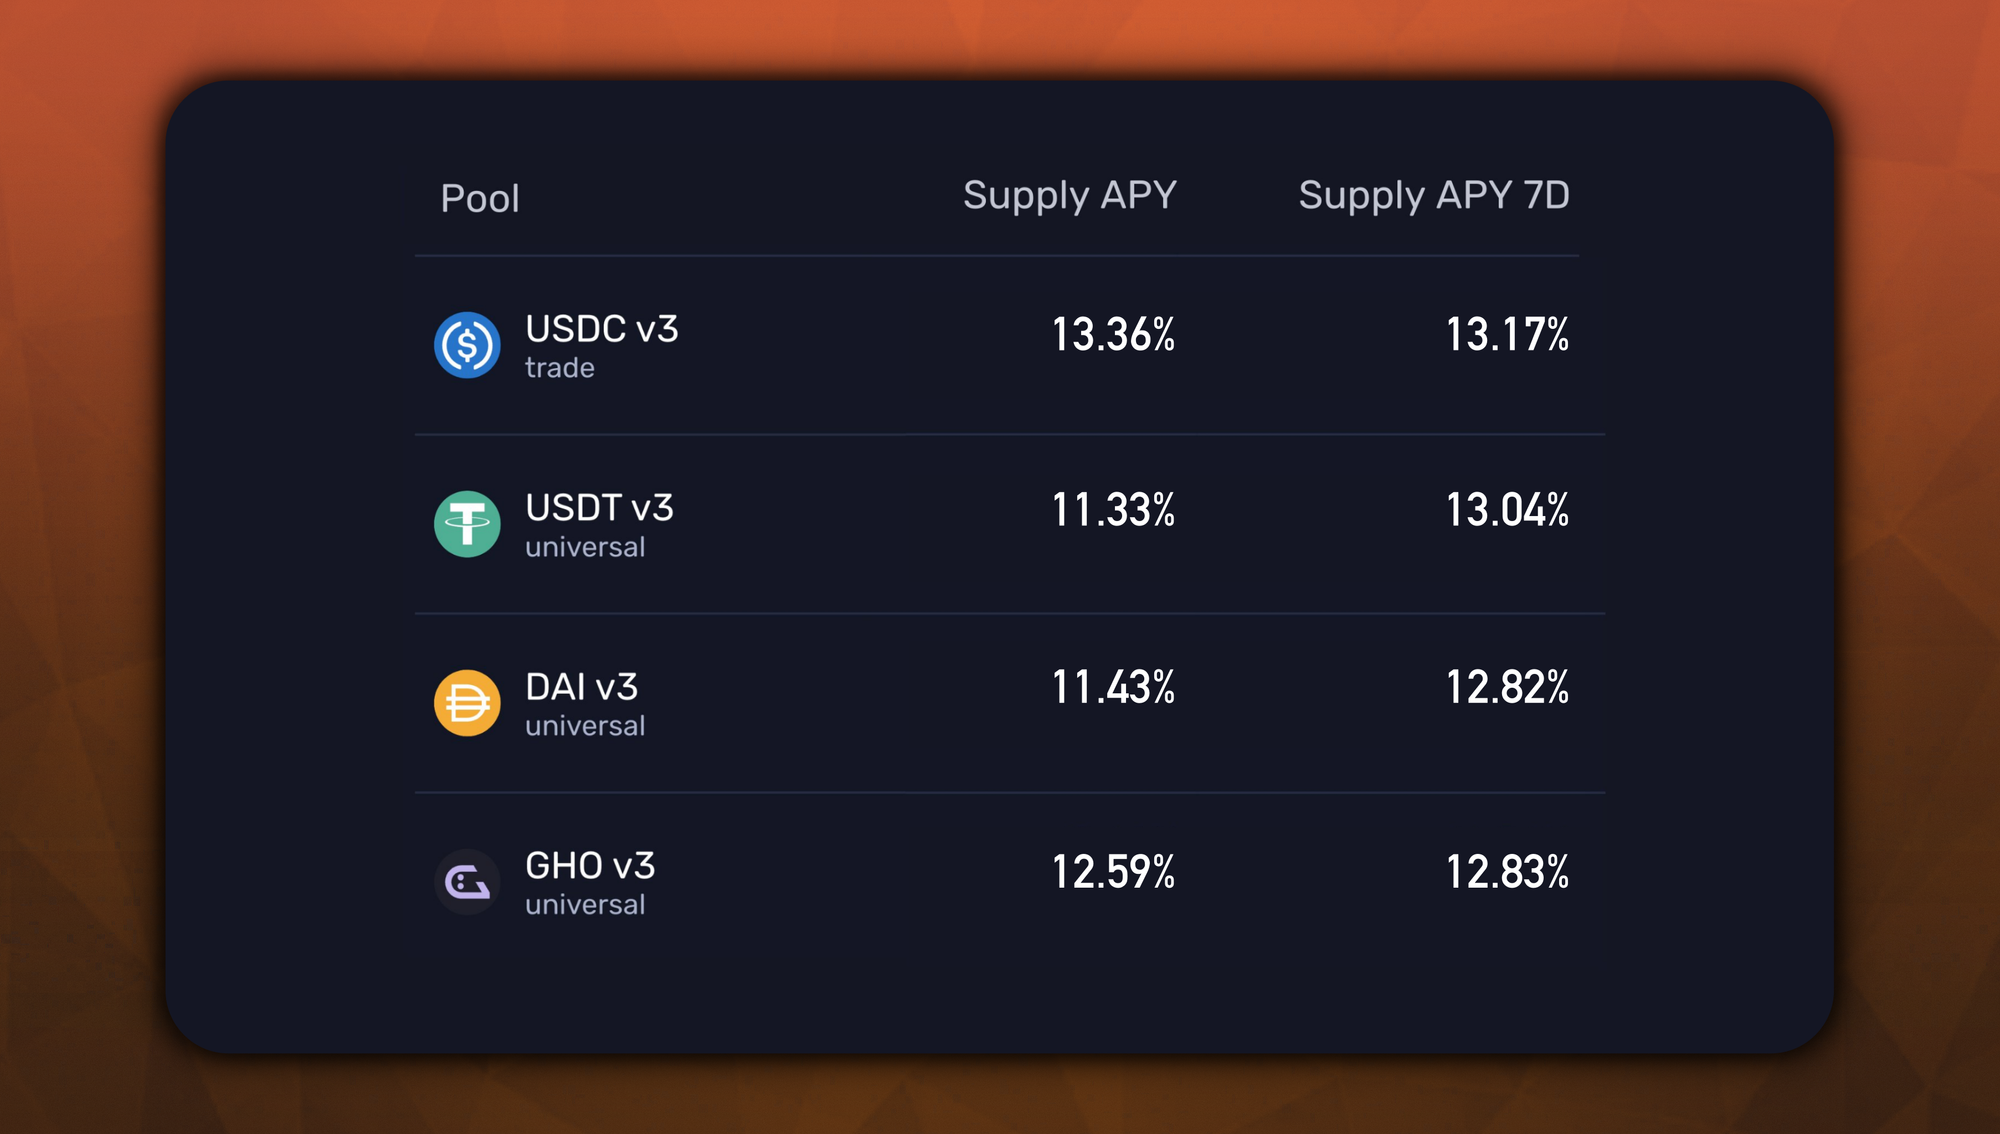Click USDT's 11.33% supply APY value

click(1112, 510)
